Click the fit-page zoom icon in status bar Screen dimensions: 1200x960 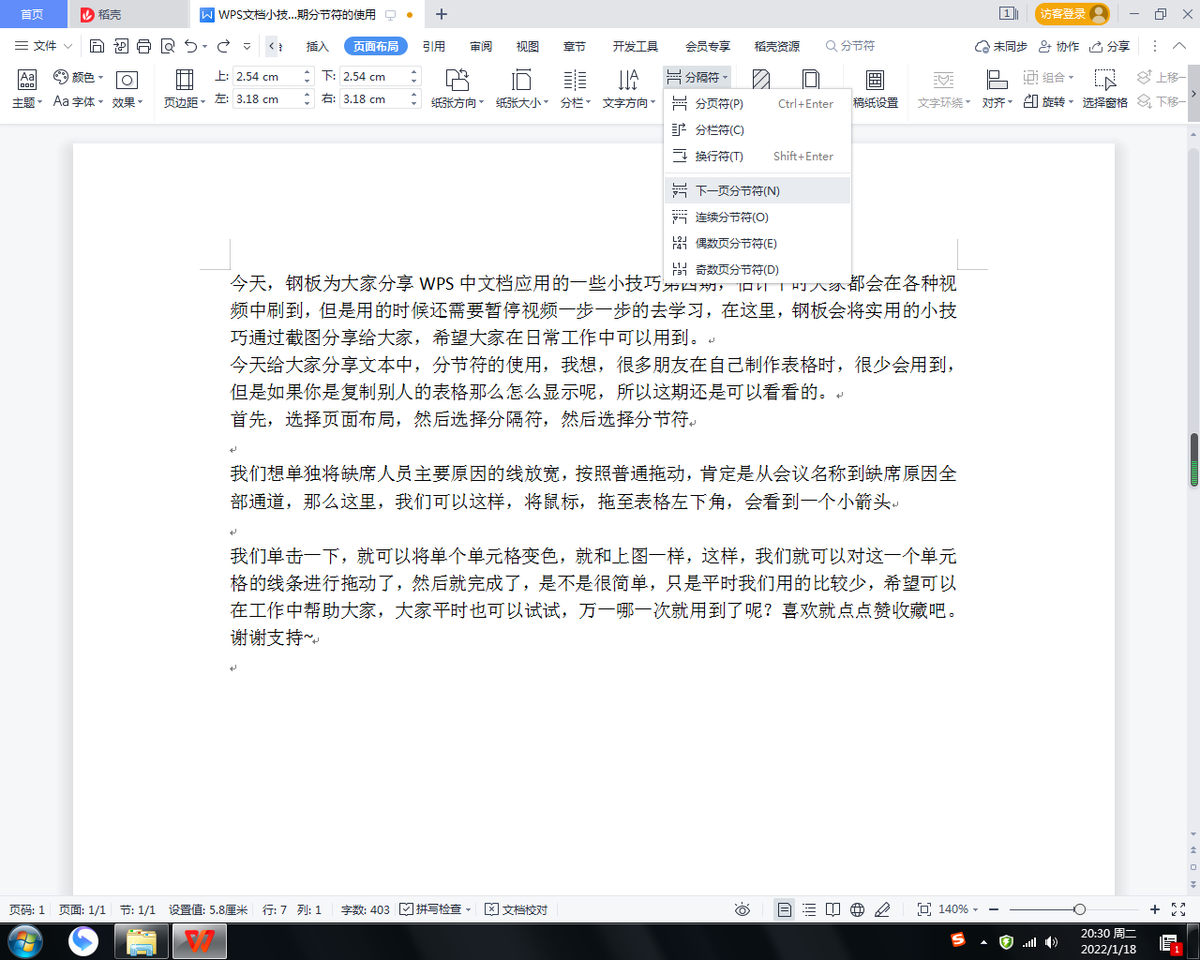[924, 909]
